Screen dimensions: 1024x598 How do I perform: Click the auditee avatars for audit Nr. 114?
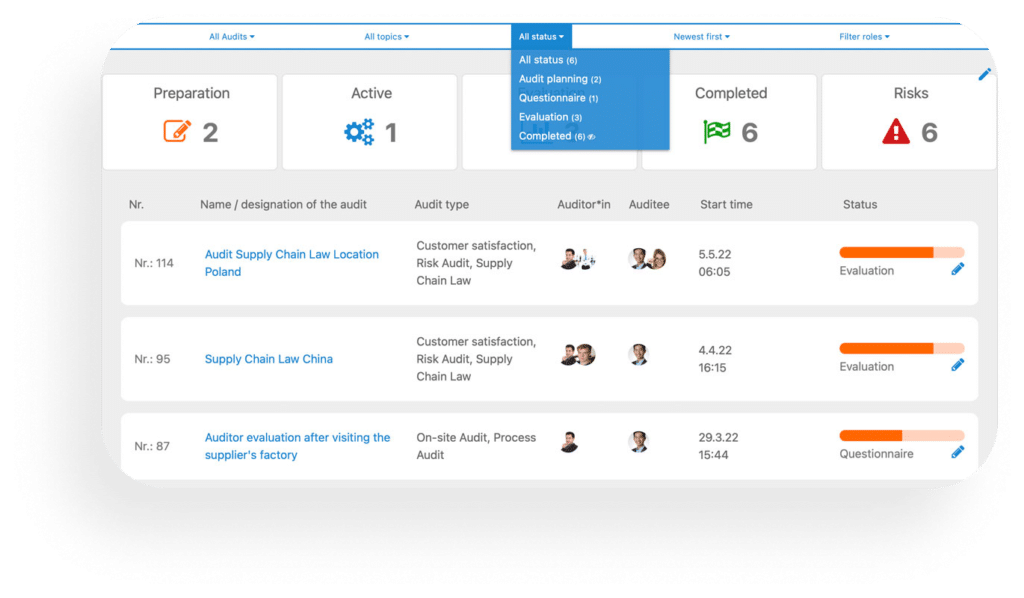(x=647, y=259)
